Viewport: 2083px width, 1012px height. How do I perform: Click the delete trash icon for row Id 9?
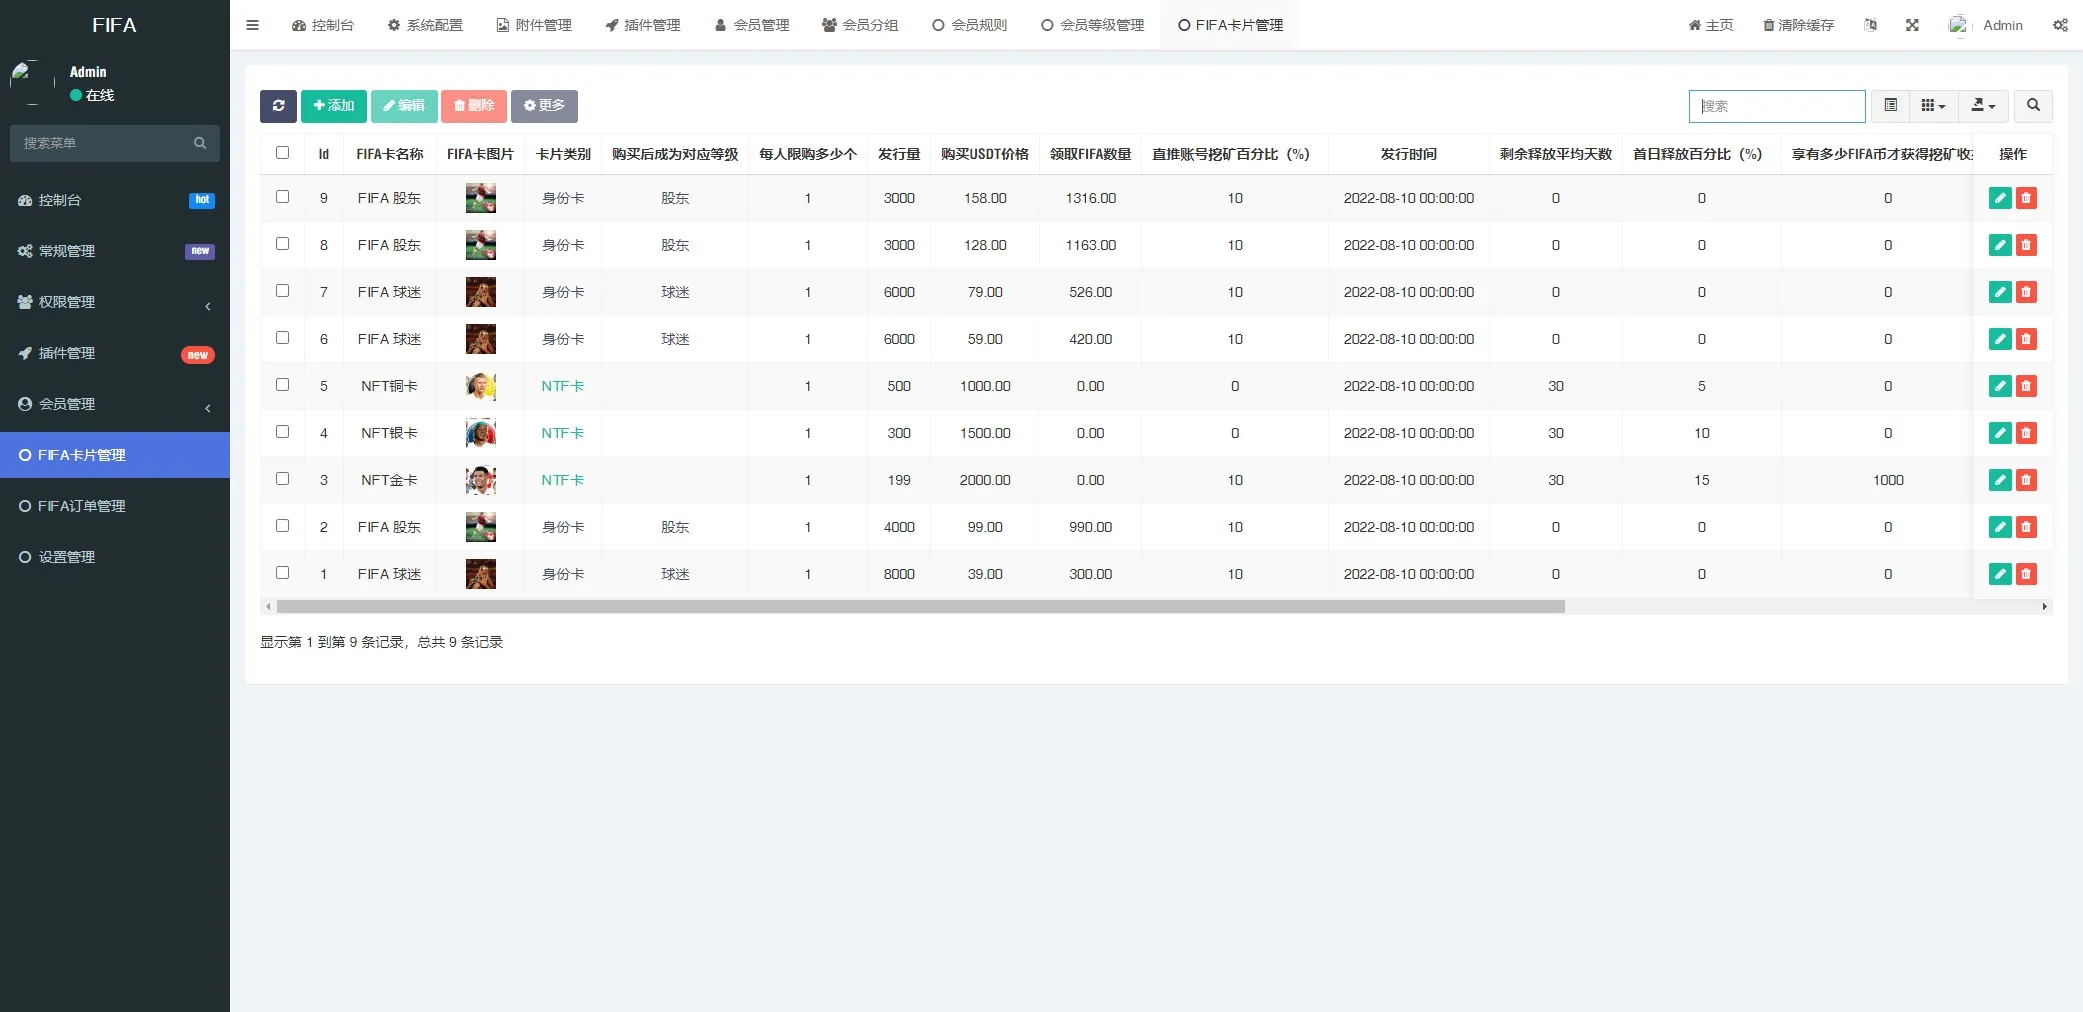tap(2026, 198)
